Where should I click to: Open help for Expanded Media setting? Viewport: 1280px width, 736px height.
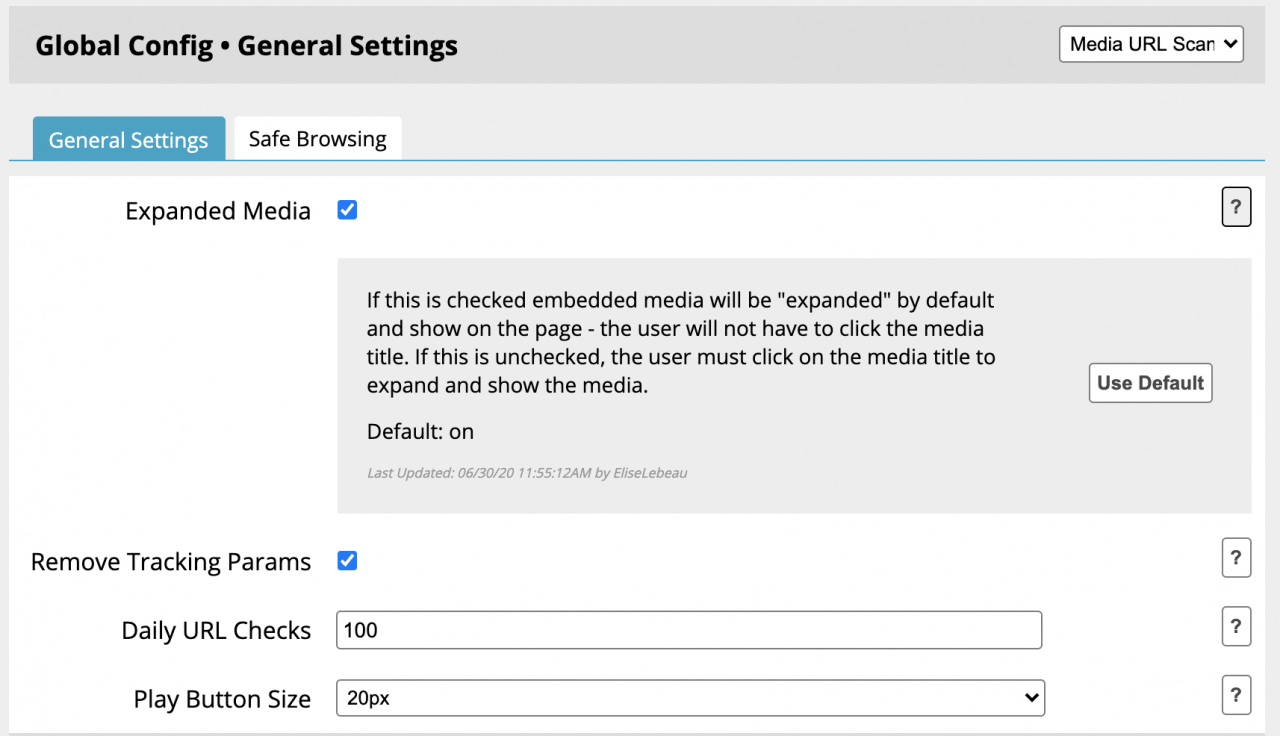tap(1236, 208)
